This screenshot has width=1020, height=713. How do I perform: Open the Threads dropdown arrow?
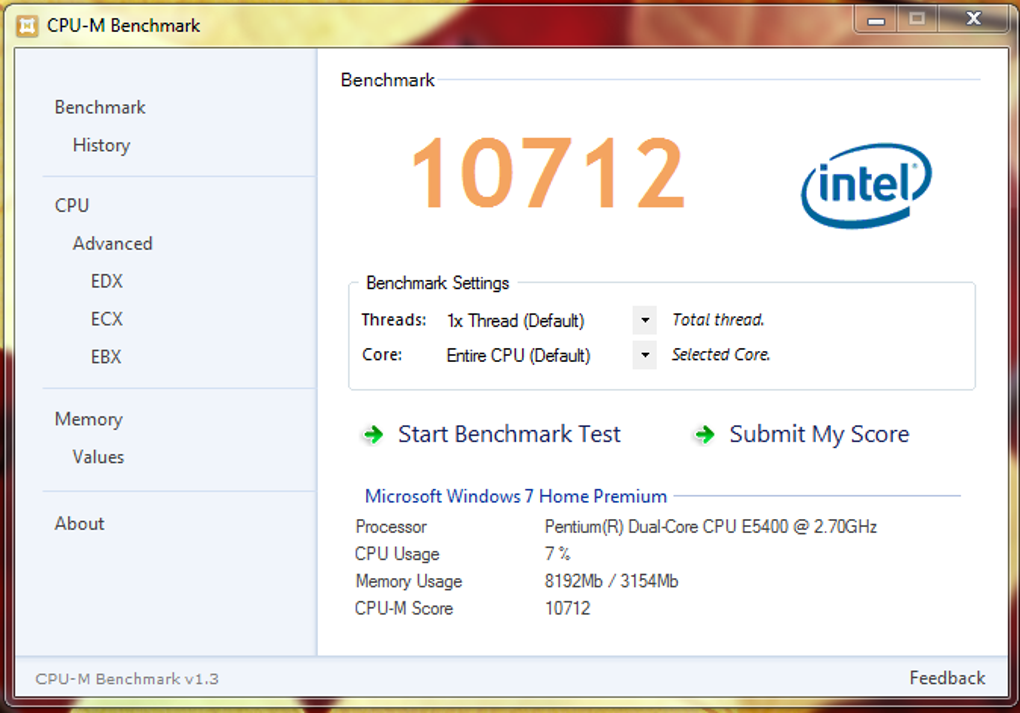click(645, 320)
